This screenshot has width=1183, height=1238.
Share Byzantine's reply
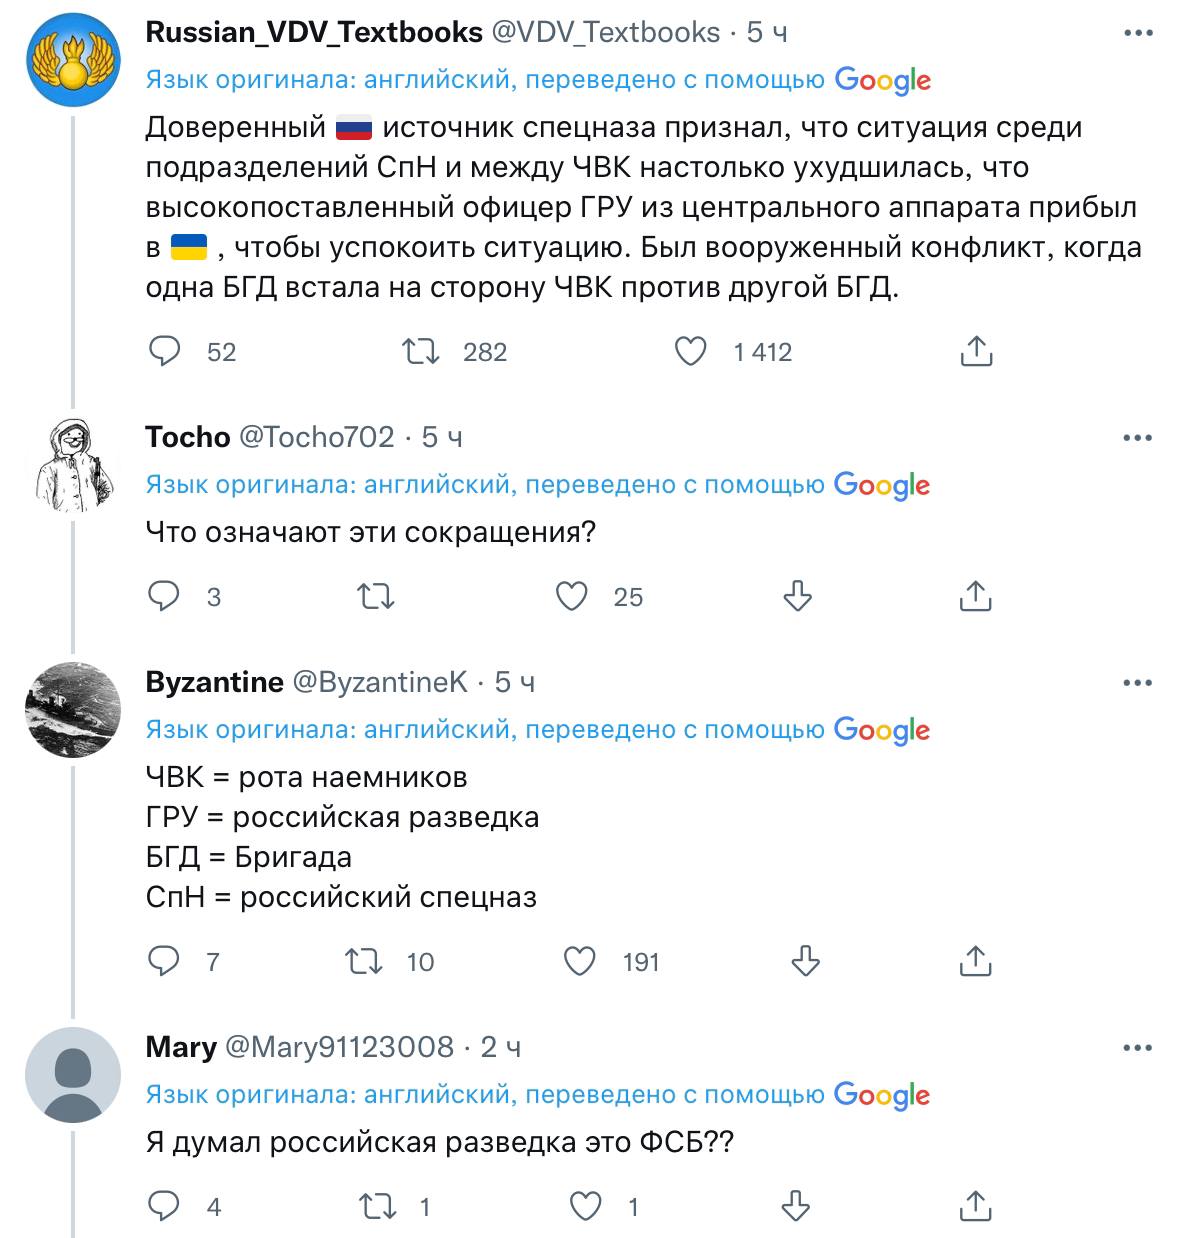tap(974, 961)
